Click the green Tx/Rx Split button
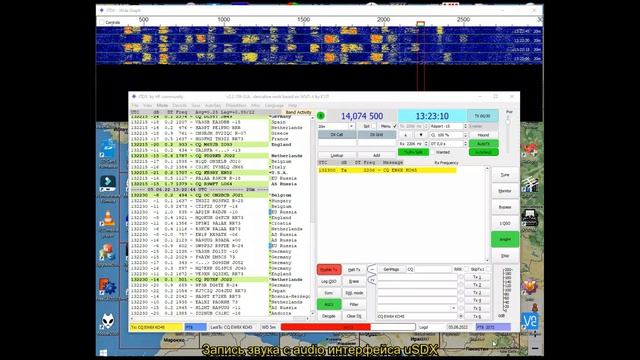The height and width of the screenshot is (360, 640). tap(413, 152)
